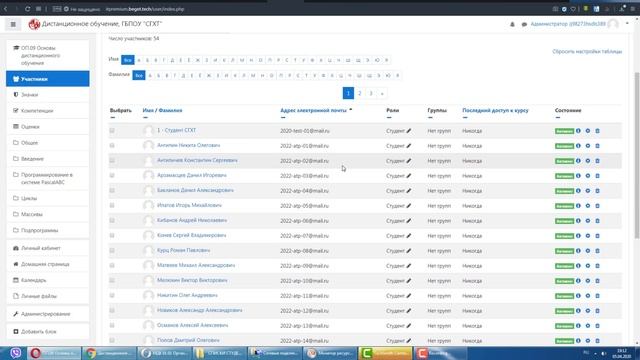Open profile of 1 - Студент СГХТ
Image resolution: width=640 pixels, height=360 pixels.
[176, 130]
